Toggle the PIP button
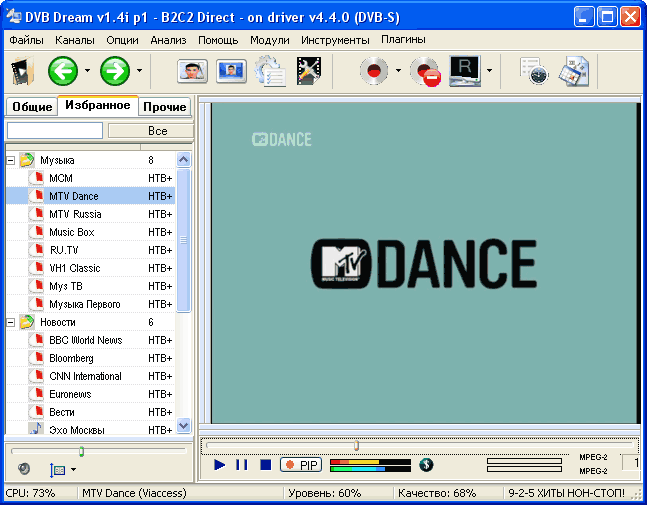The height and width of the screenshot is (505, 647). [301, 465]
